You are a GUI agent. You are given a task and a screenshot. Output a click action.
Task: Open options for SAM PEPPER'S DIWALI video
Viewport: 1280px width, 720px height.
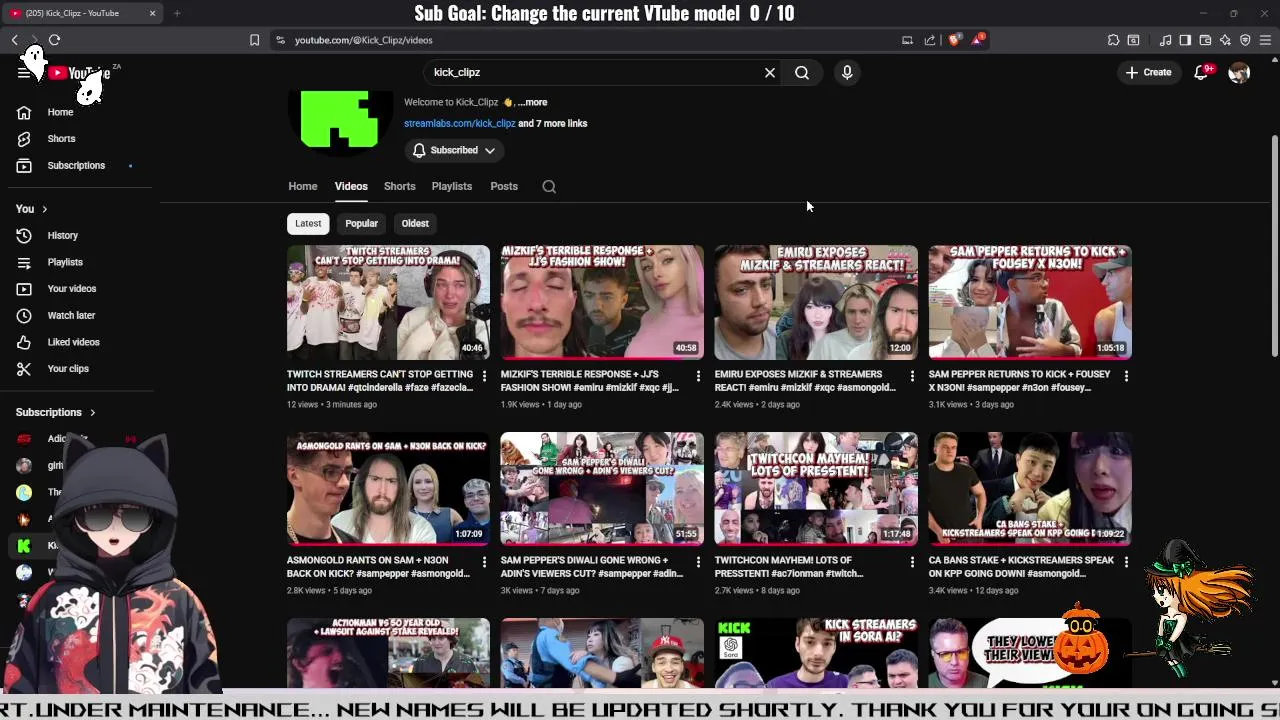698,562
